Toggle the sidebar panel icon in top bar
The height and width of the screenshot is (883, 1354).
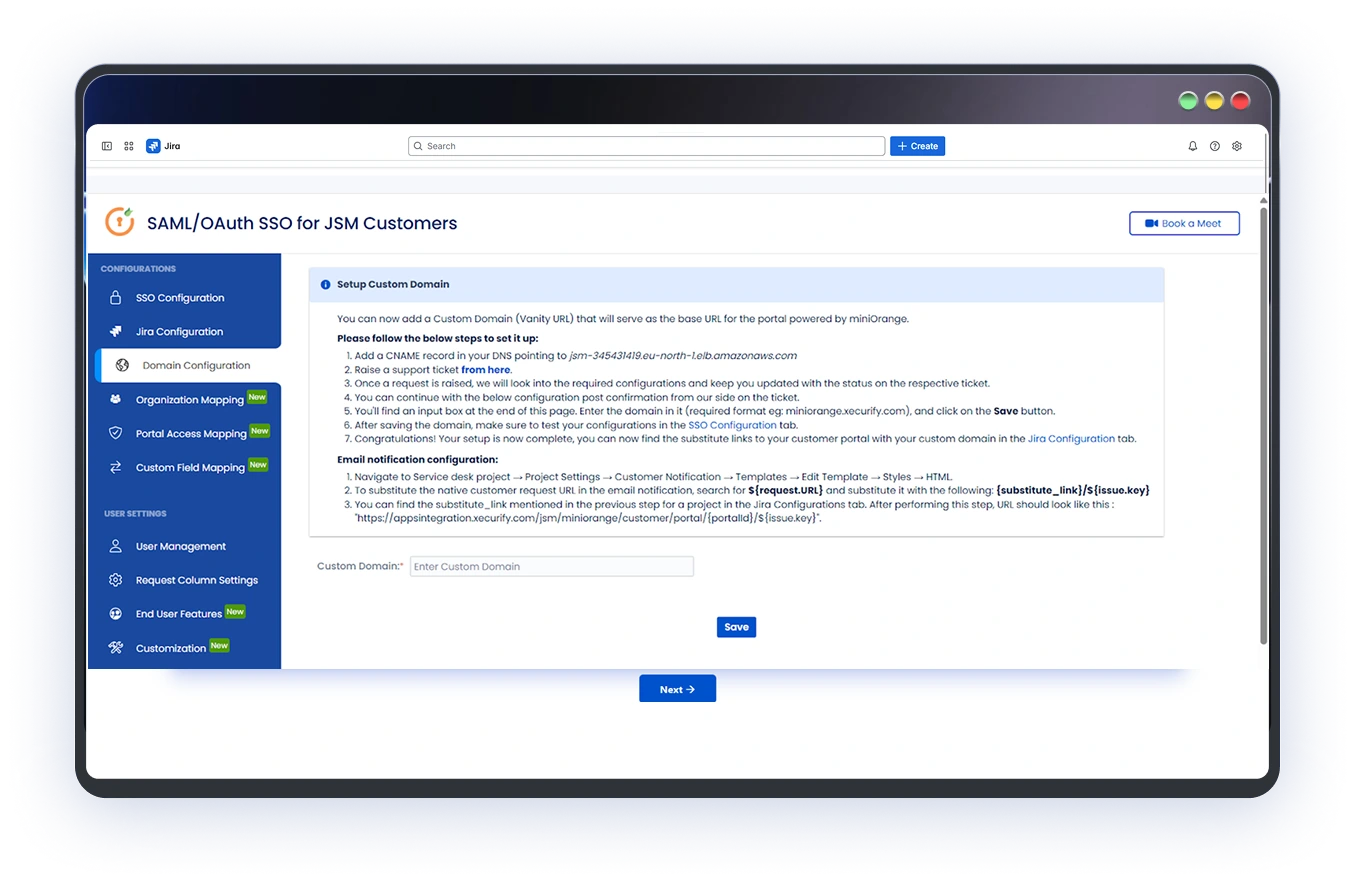[x=107, y=146]
